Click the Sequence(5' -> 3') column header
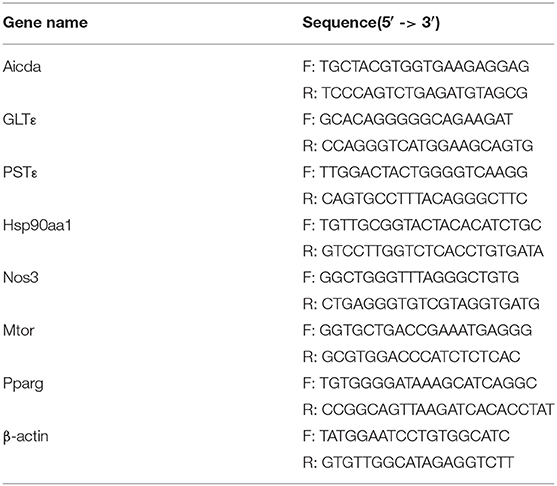 [x=371, y=23]
